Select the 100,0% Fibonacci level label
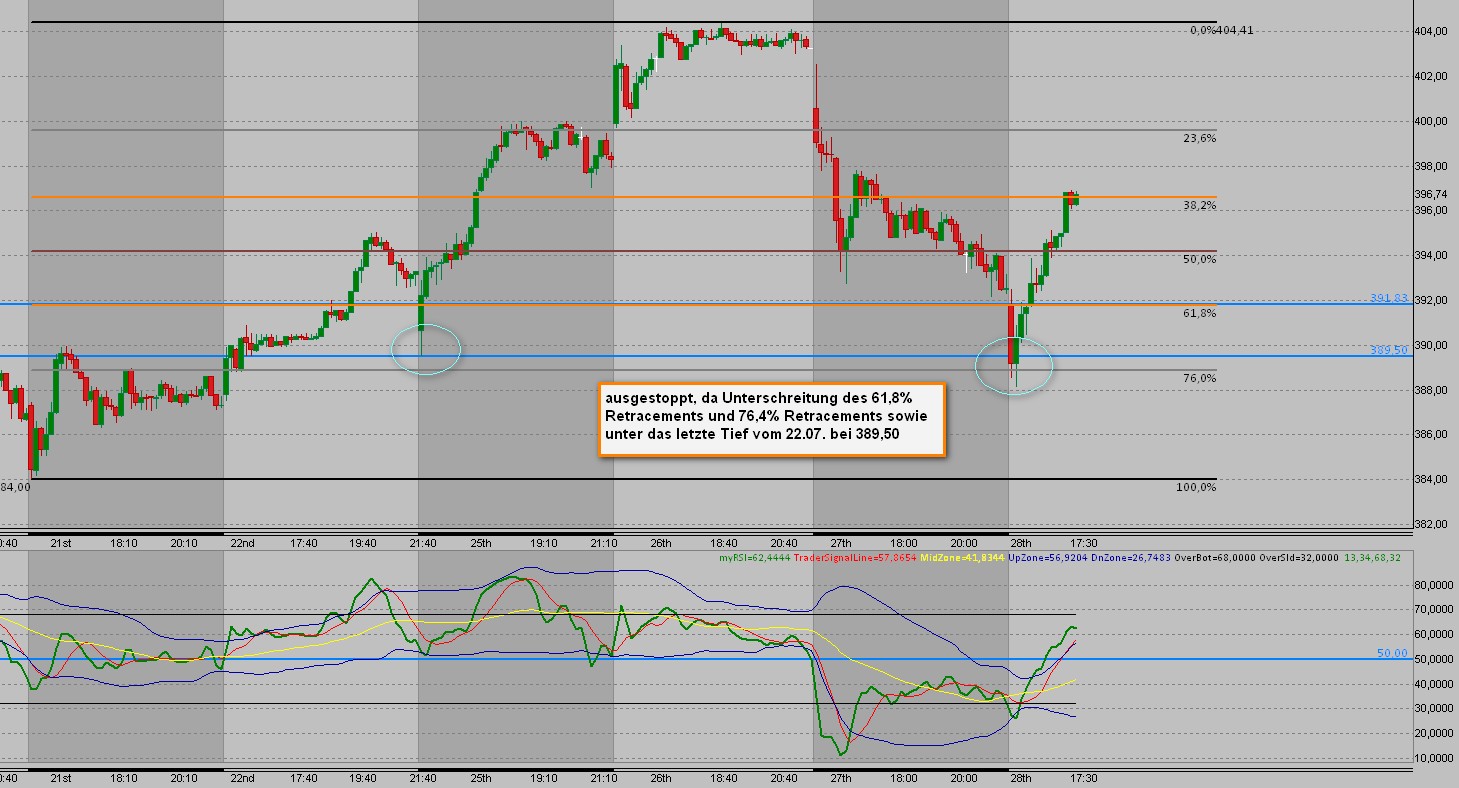This screenshot has width=1459, height=788. click(1197, 487)
